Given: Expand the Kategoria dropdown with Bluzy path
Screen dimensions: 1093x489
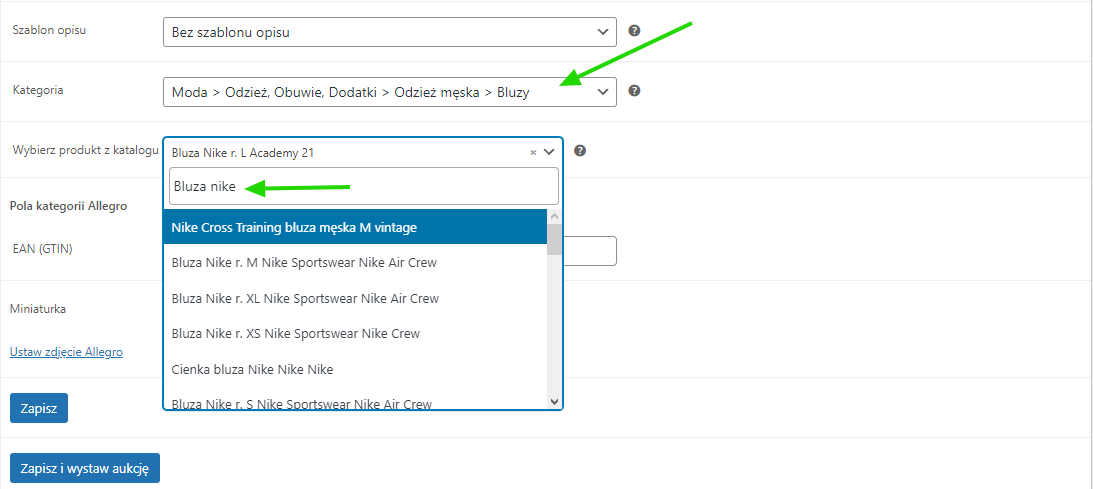Looking at the screenshot, I should point(389,92).
